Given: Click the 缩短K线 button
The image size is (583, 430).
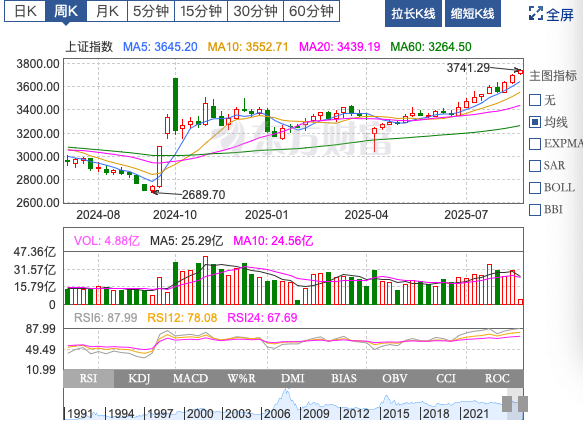Looking at the screenshot, I should pos(473,13).
